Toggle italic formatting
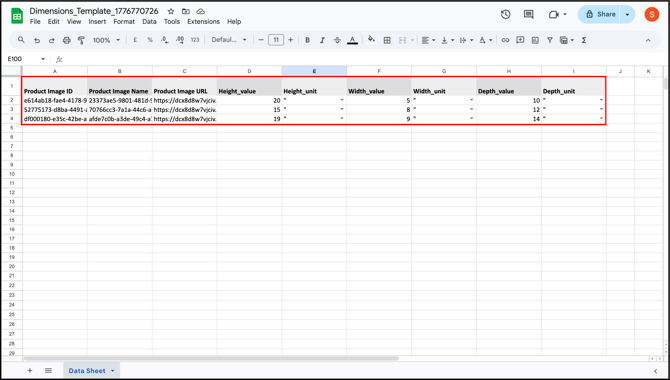670x380 pixels. tap(322, 40)
